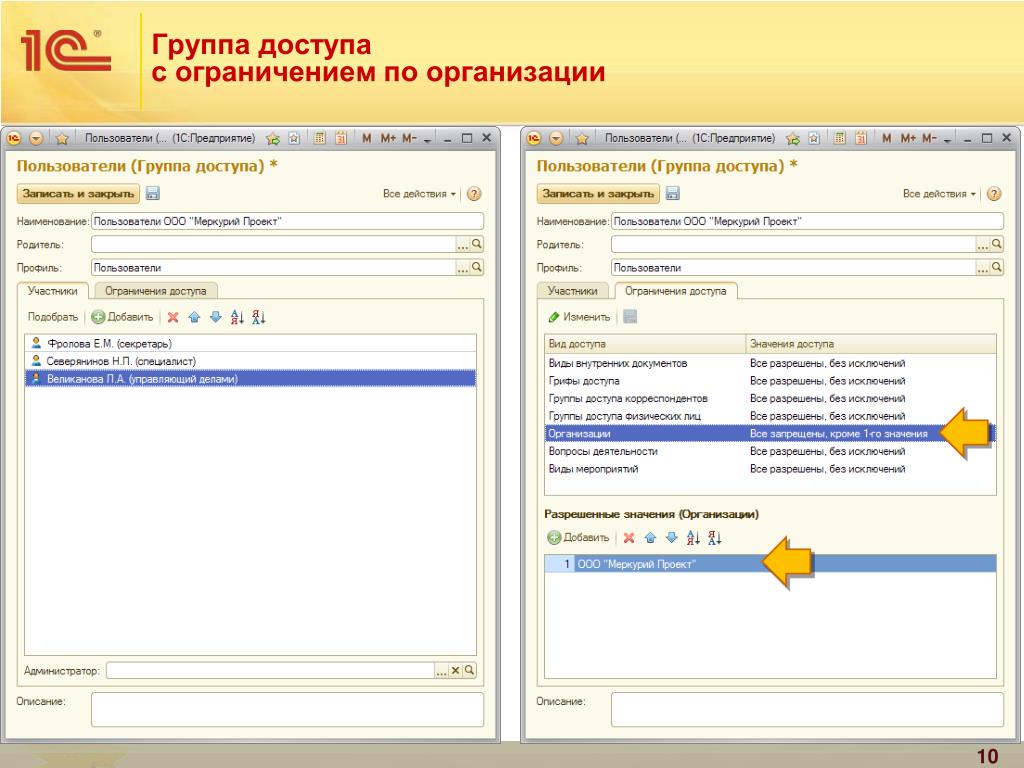The image size is (1024, 768).
Task: Click favorites star in right title bar
Action: [582, 138]
